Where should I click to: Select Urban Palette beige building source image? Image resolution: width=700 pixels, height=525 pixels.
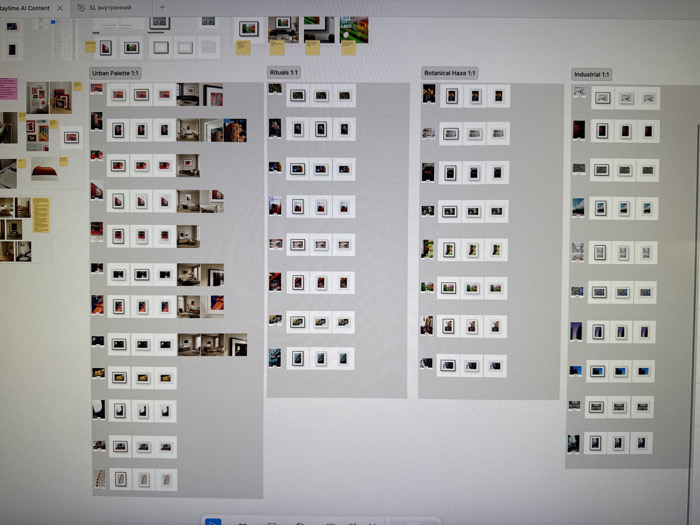(x=100, y=479)
